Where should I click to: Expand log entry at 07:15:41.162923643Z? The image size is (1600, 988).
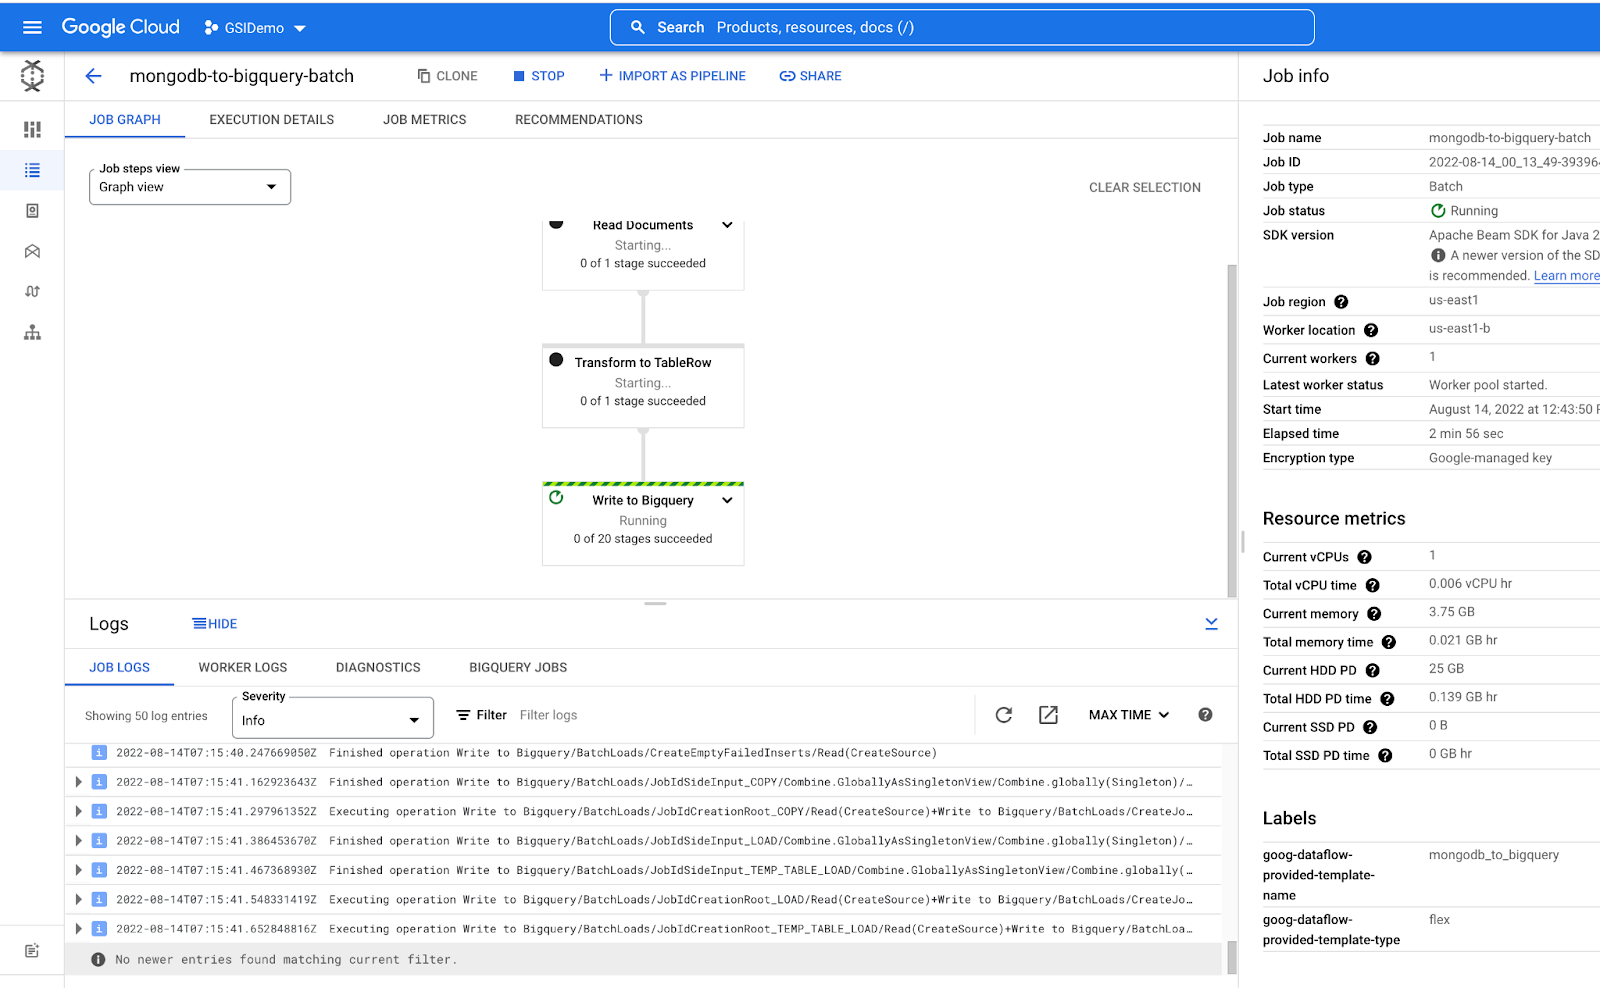pos(78,782)
